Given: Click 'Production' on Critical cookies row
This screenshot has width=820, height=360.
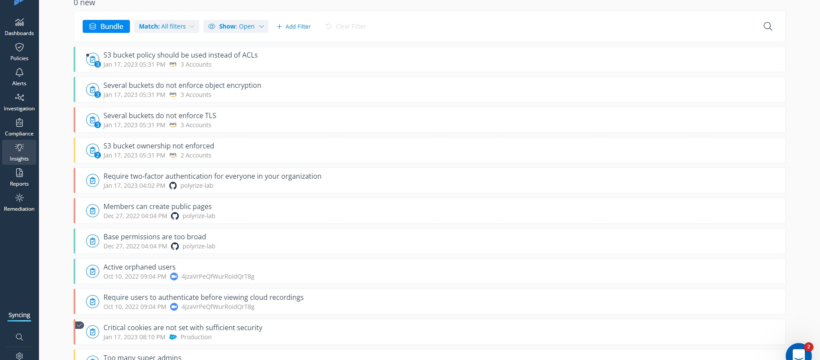Looking at the screenshot, I should [x=196, y=337].
